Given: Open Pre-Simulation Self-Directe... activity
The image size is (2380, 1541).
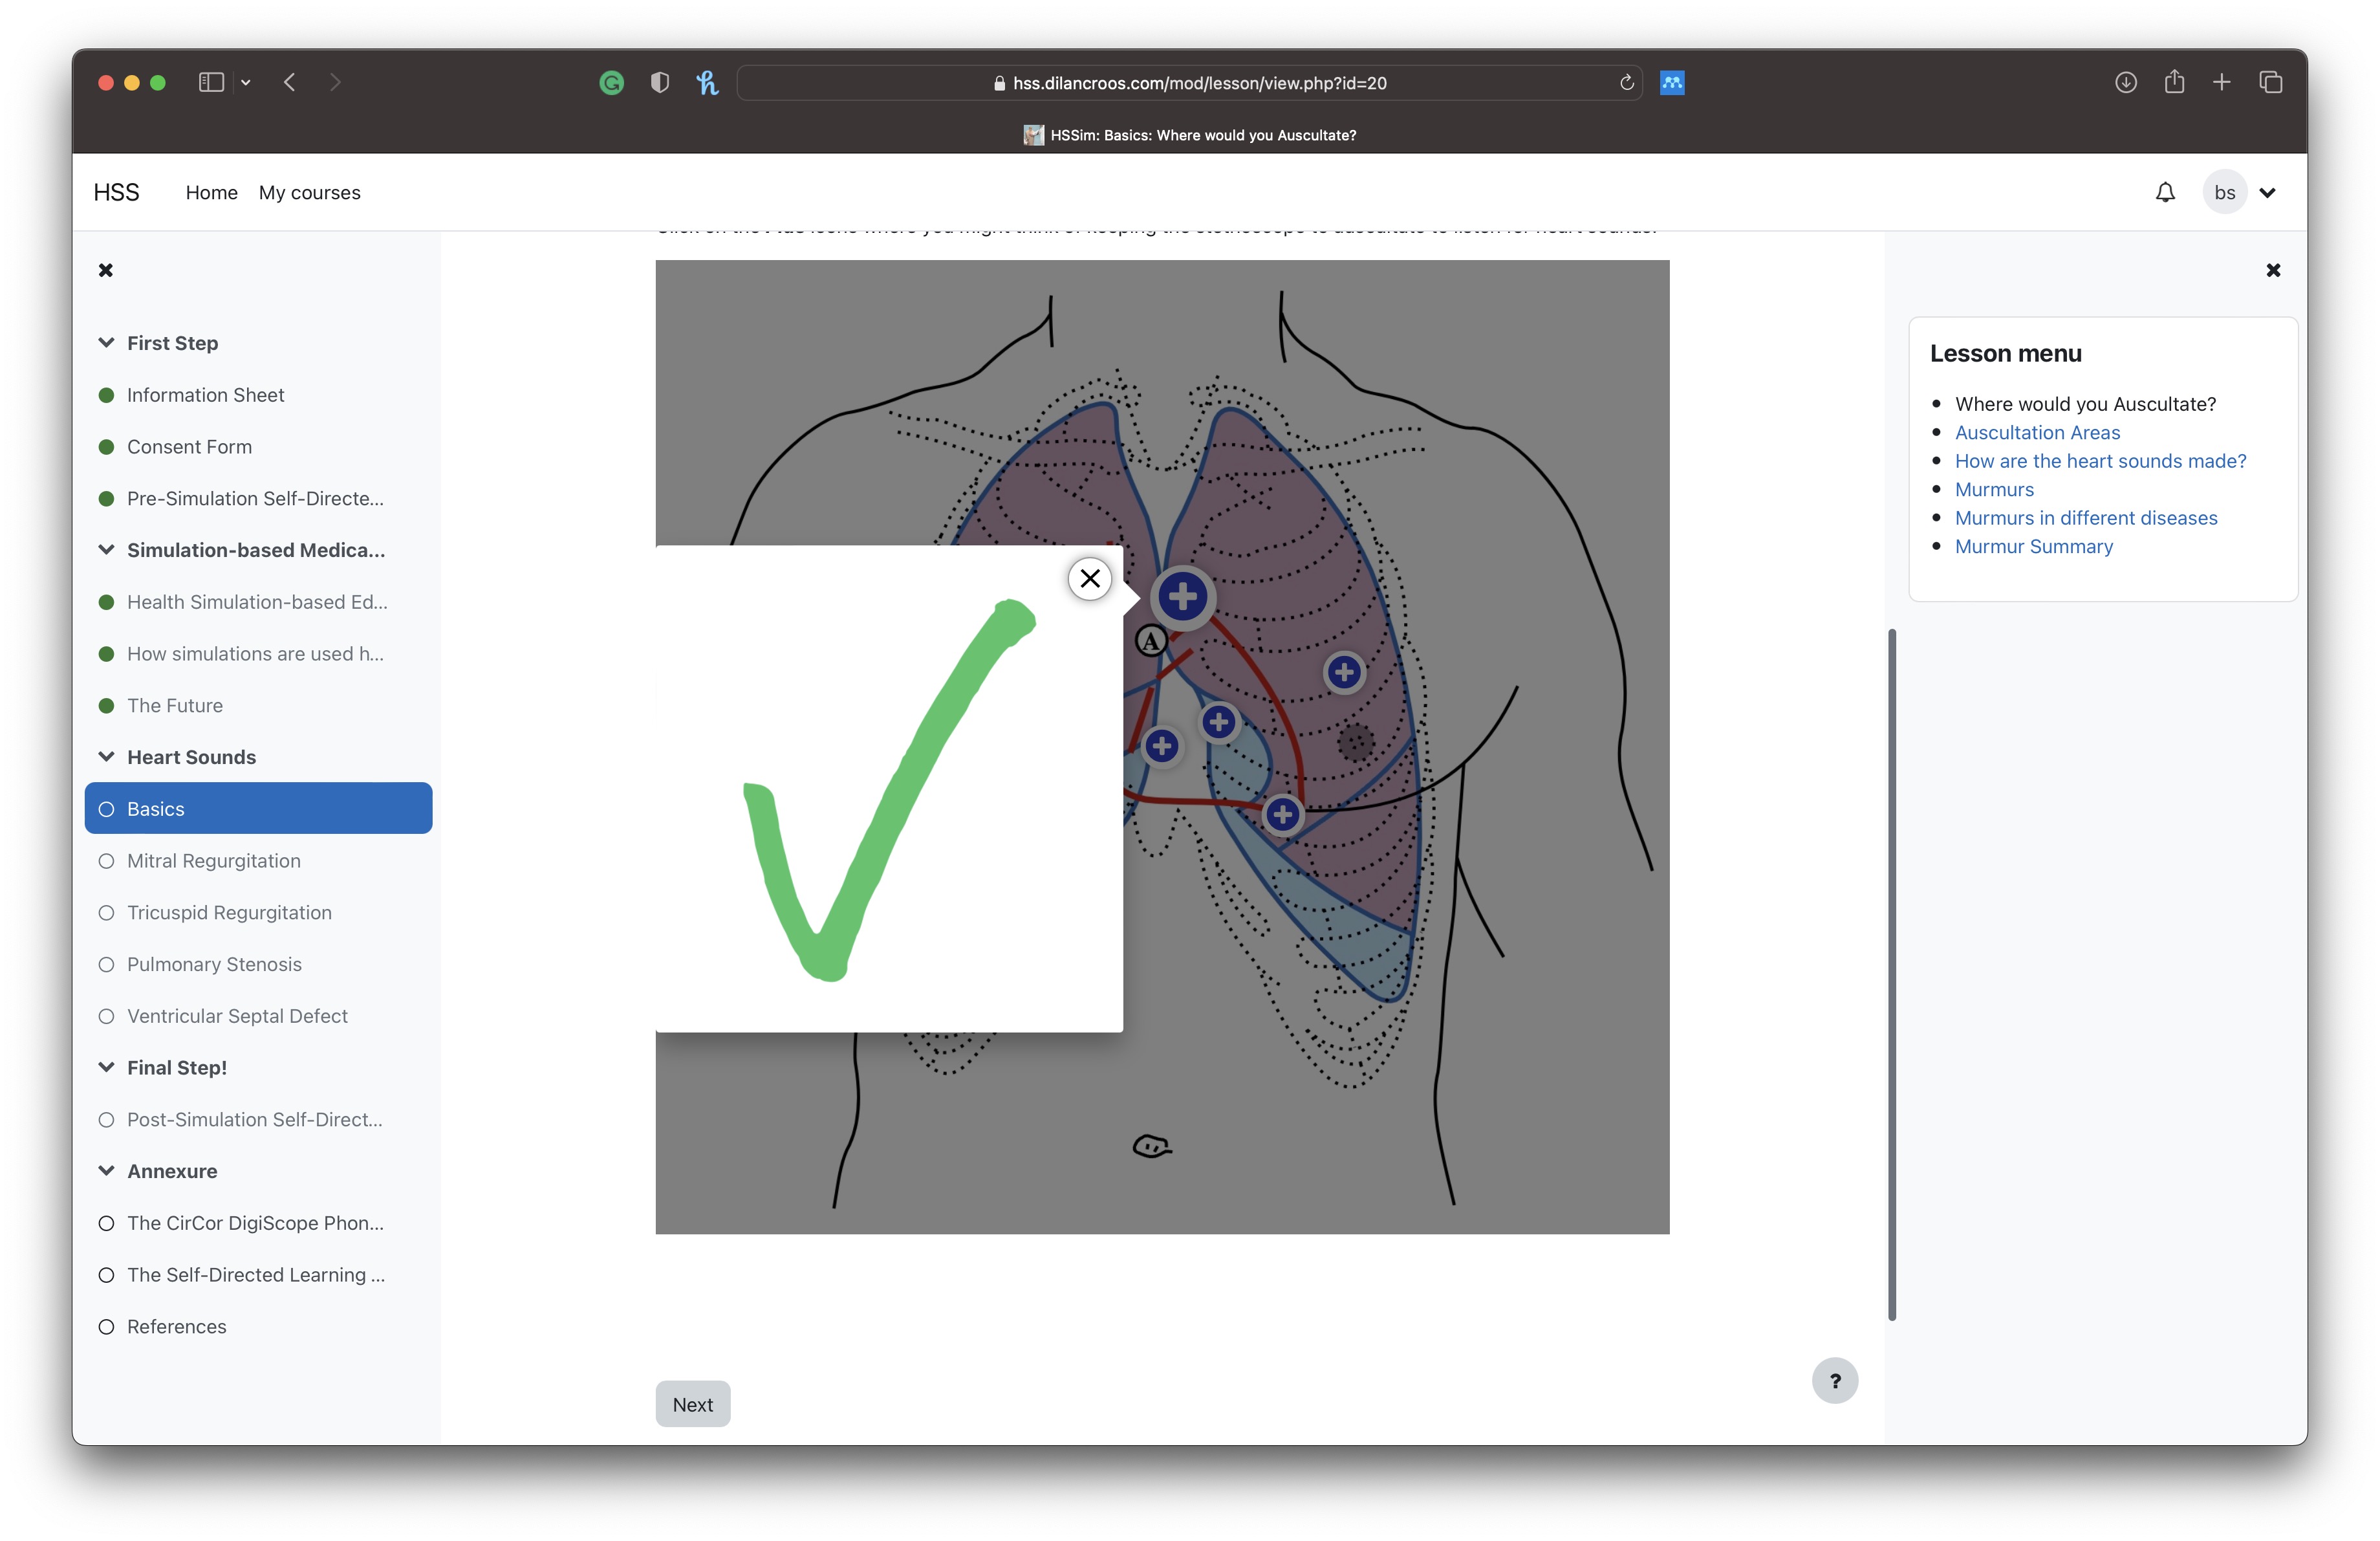Looking at the screenshot, I should [x=255, y=498].
